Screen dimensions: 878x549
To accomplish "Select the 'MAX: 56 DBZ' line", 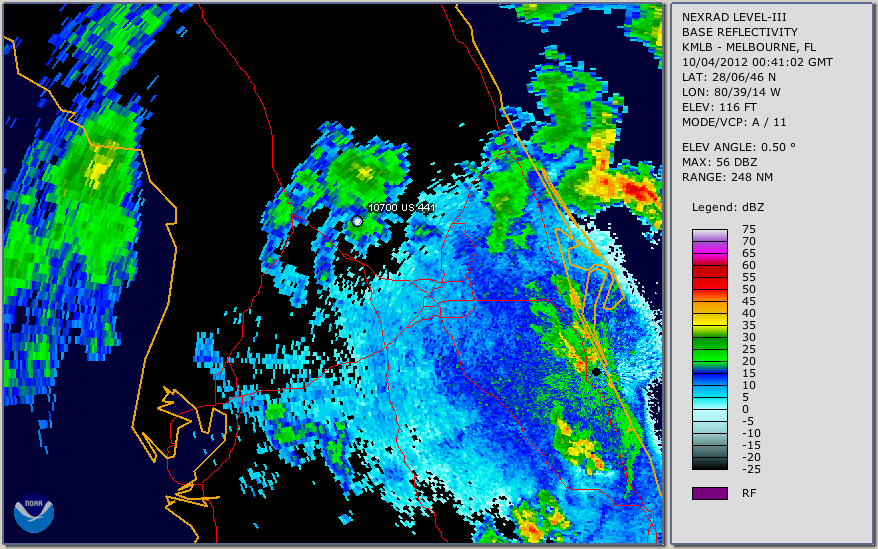I will pos(719,162).
